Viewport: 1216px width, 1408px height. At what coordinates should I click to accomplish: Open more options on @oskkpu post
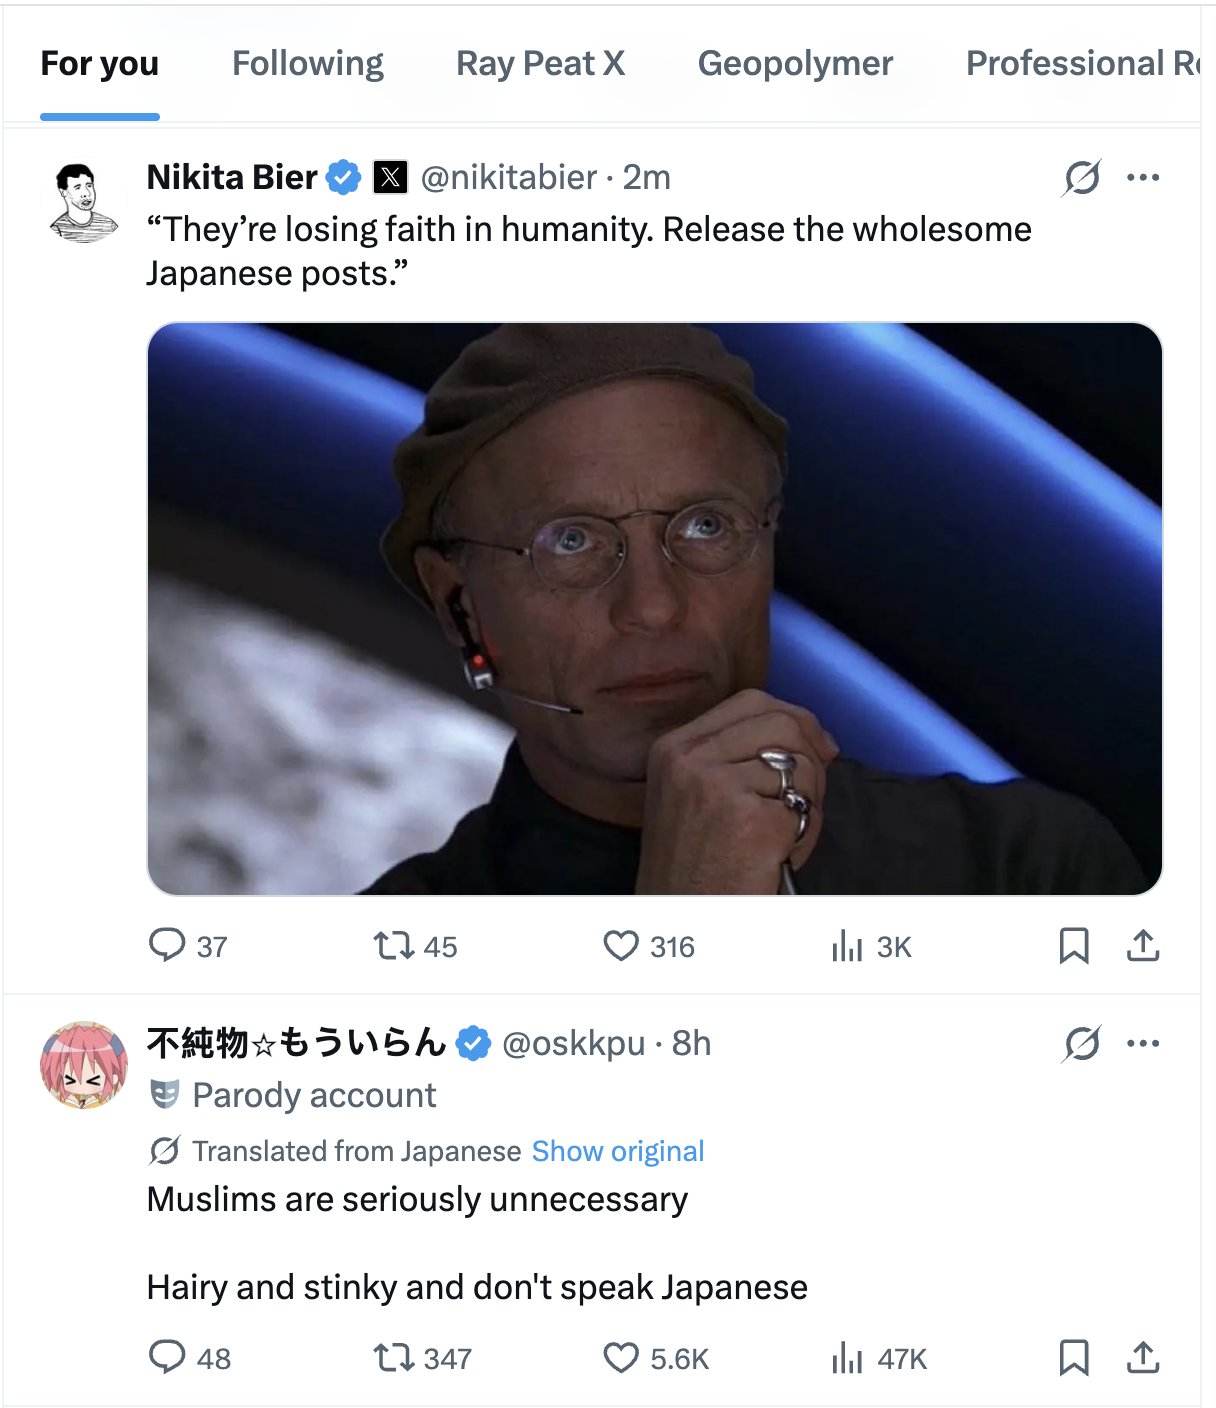tap(1142, 1044)
